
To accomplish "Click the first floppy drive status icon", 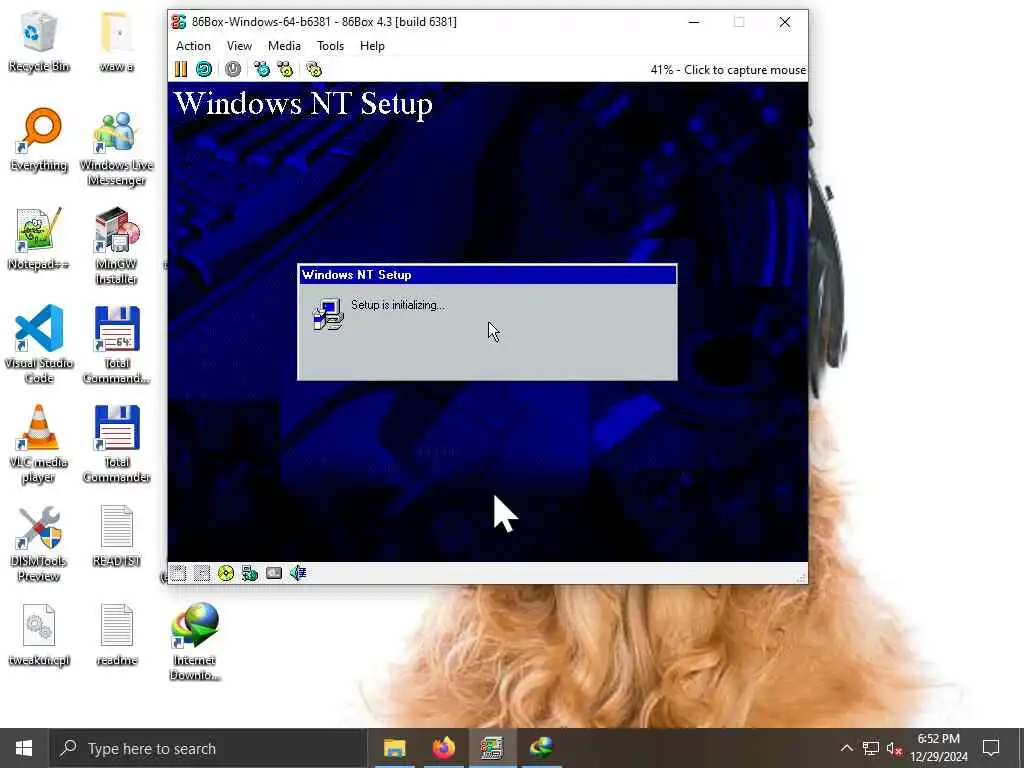I will 178,573.
